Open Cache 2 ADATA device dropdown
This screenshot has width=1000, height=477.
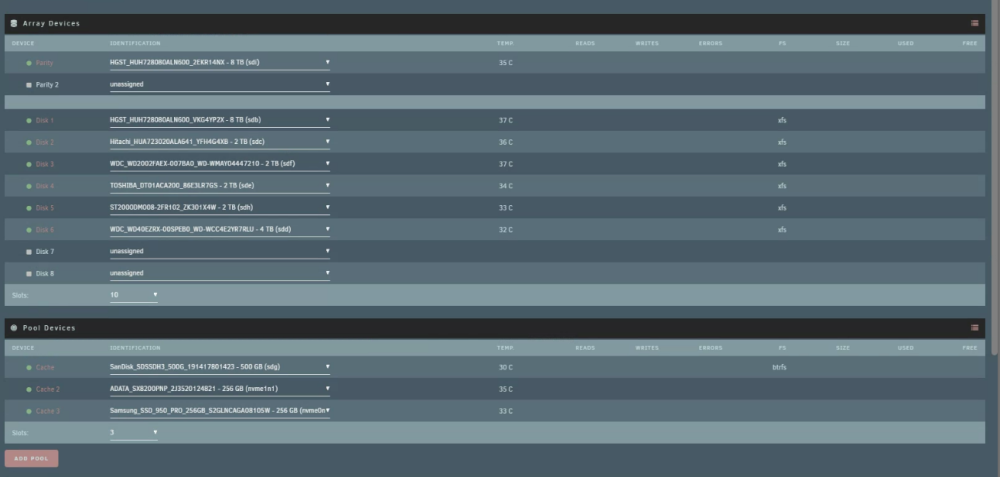[220, 388]
